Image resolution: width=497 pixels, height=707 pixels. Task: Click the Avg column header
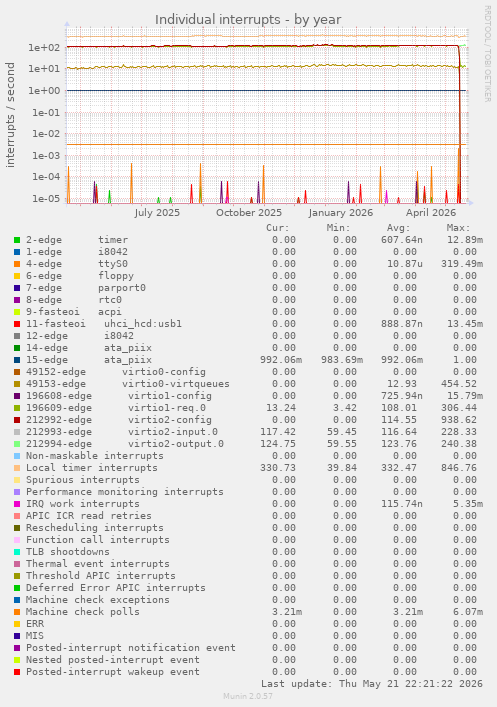(398, 228)
